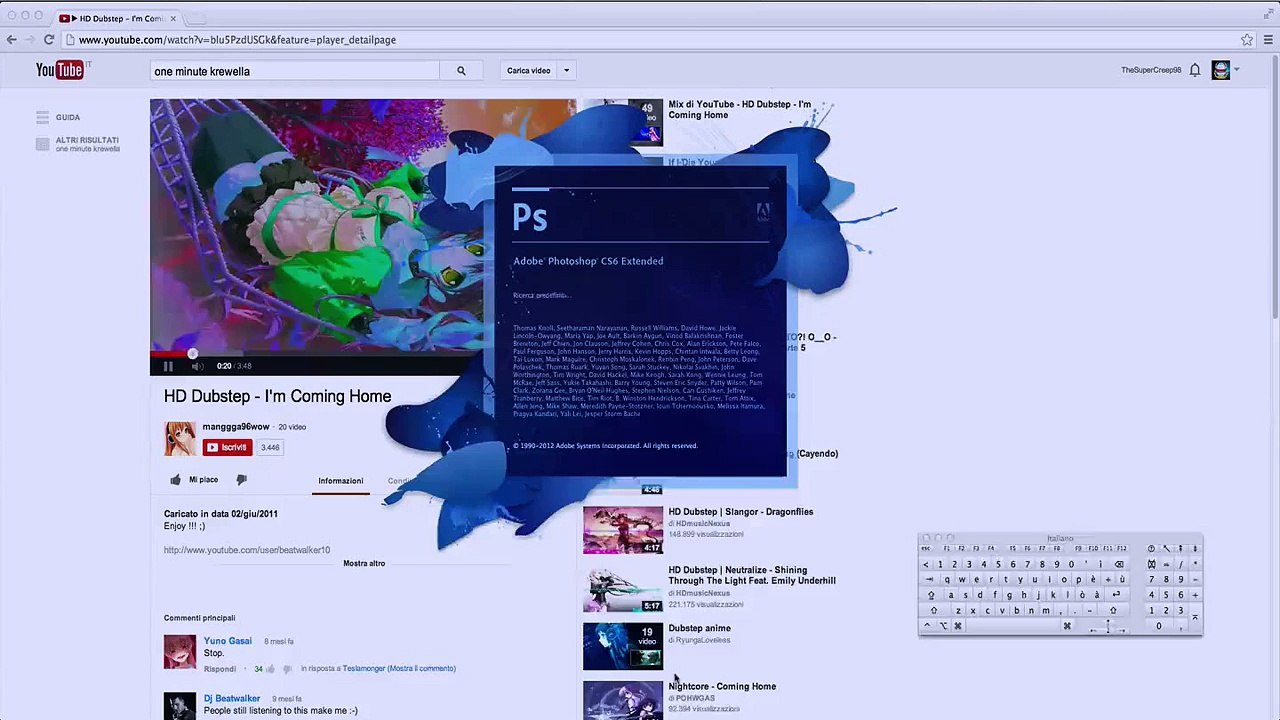
Task: Open the Teslamonger (Mostra il commento) link
Action: pyautogui.click(x=399, y=669)
